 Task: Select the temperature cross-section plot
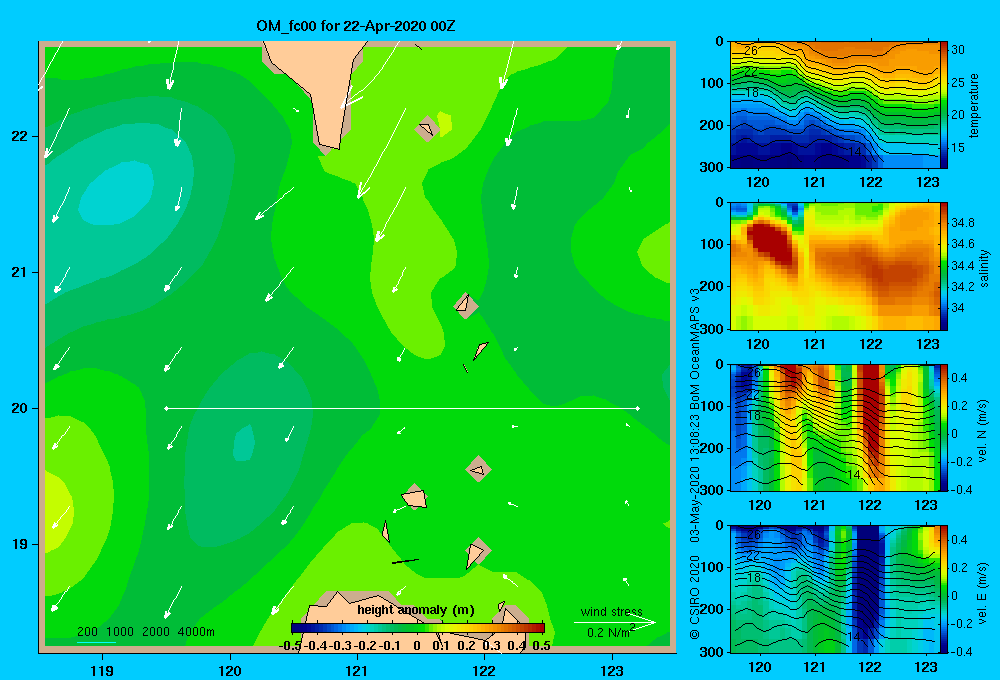click(834, 105)
